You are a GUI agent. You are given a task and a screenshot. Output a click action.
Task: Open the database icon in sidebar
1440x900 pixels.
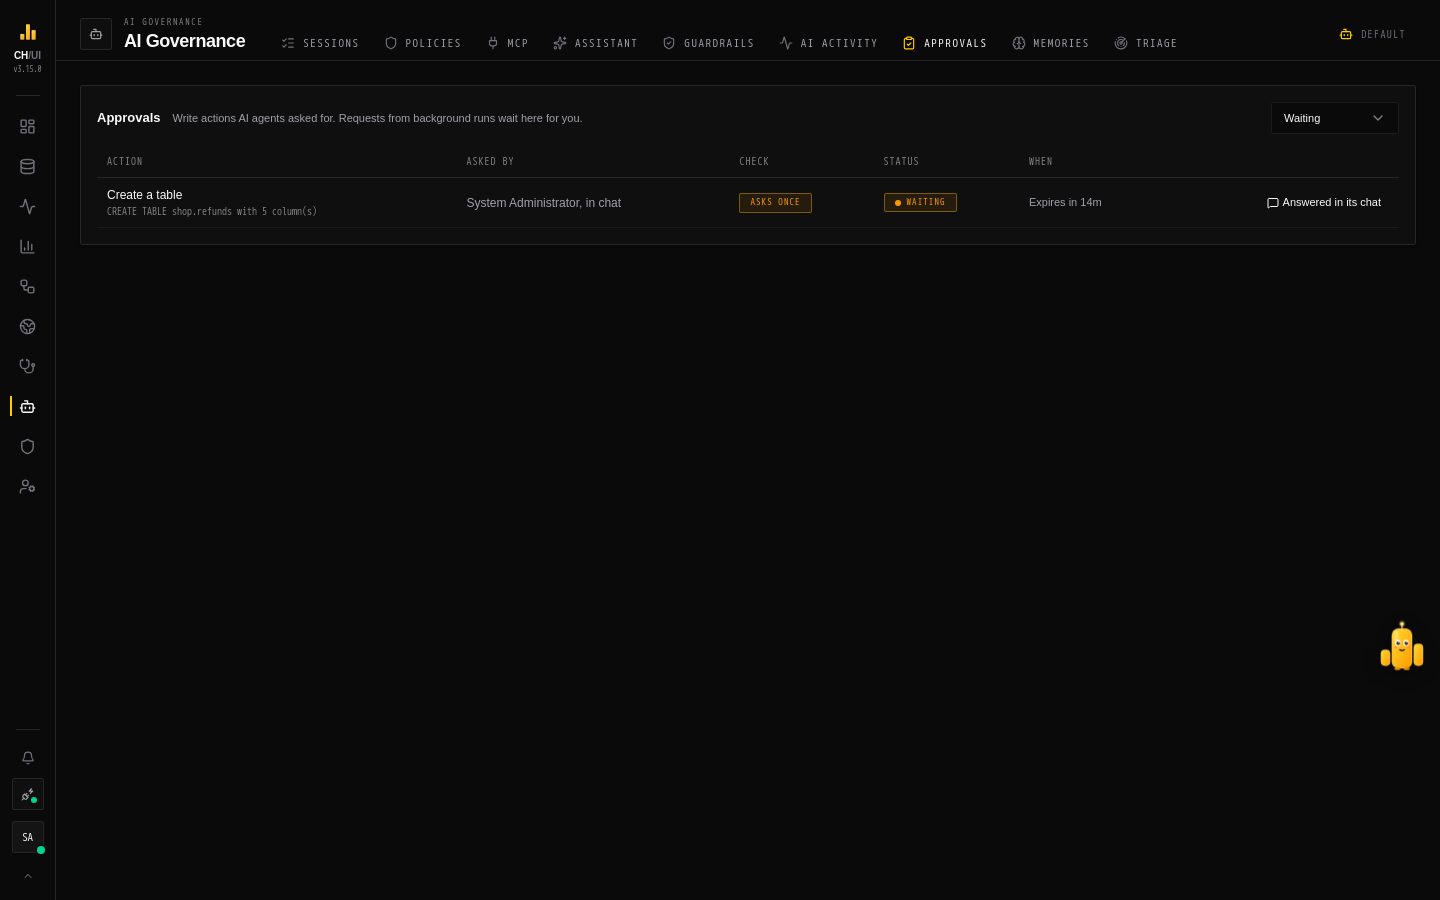coord(27,167)
